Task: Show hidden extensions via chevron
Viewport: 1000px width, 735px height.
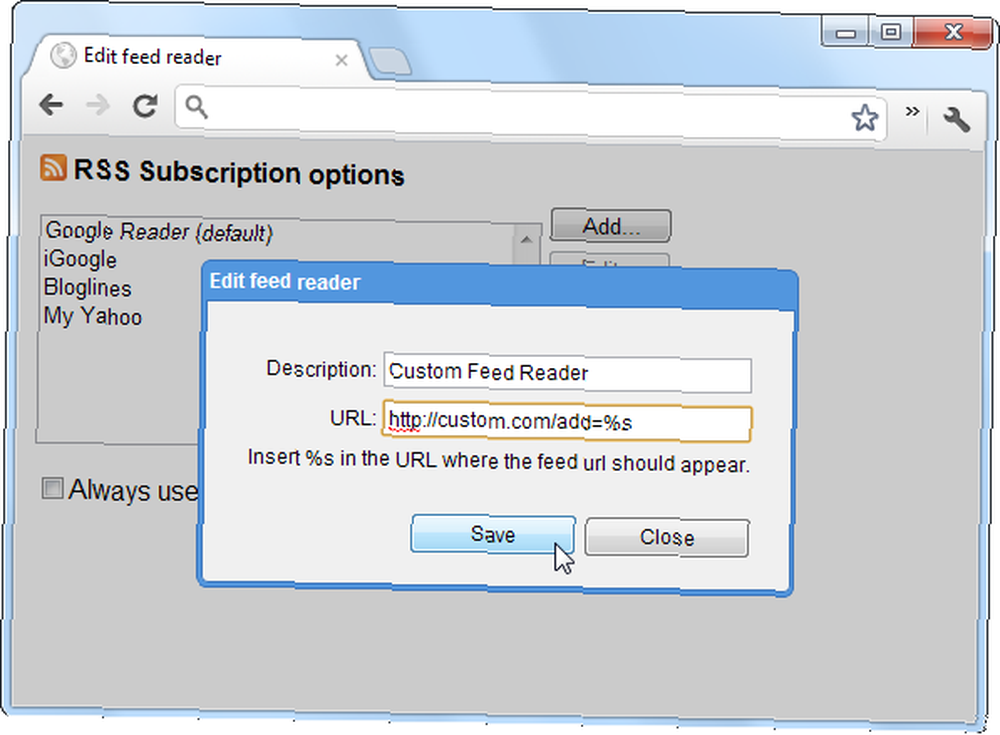Action: [x=913, y=112]
